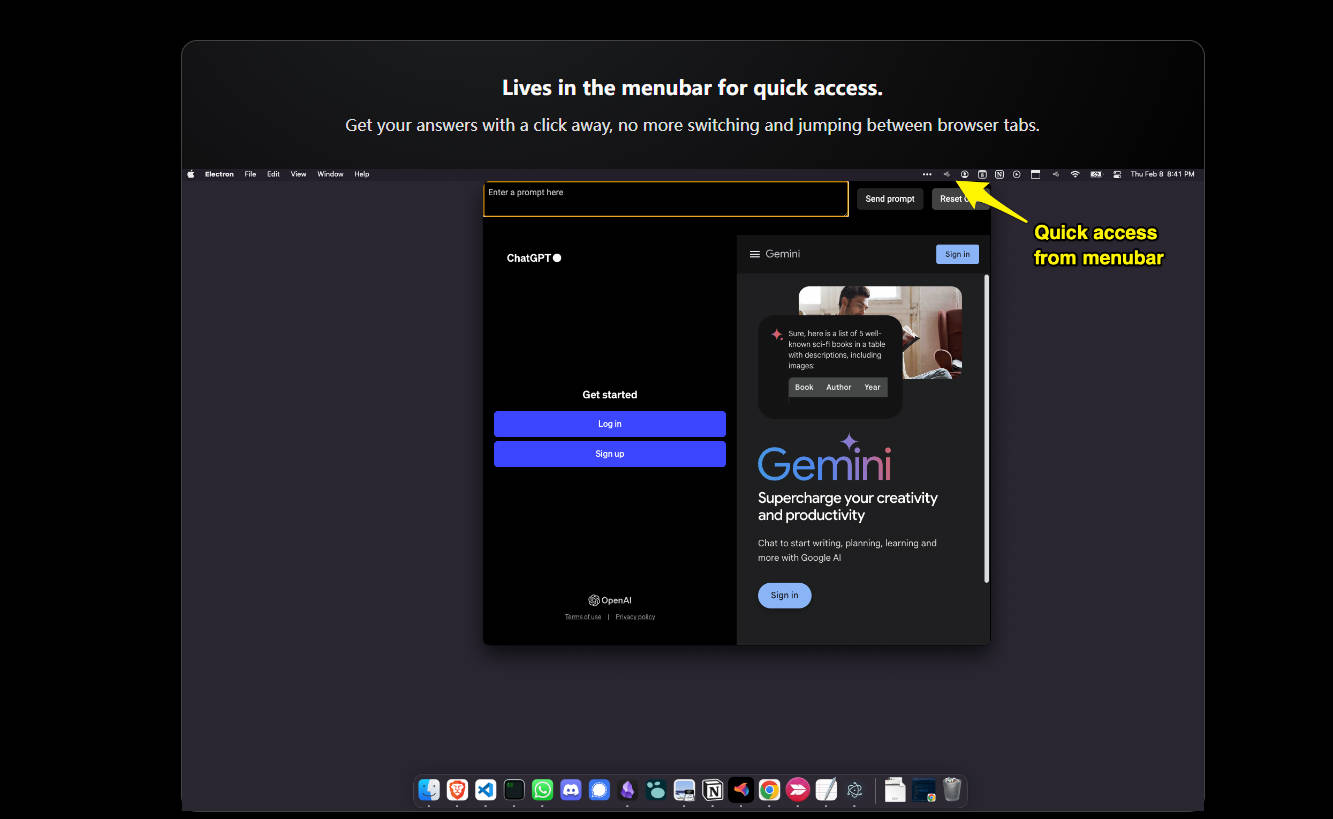Click ChatGPT Log in button
Image resolution: width=1333 pixels, height=819 pixels.
610,424
